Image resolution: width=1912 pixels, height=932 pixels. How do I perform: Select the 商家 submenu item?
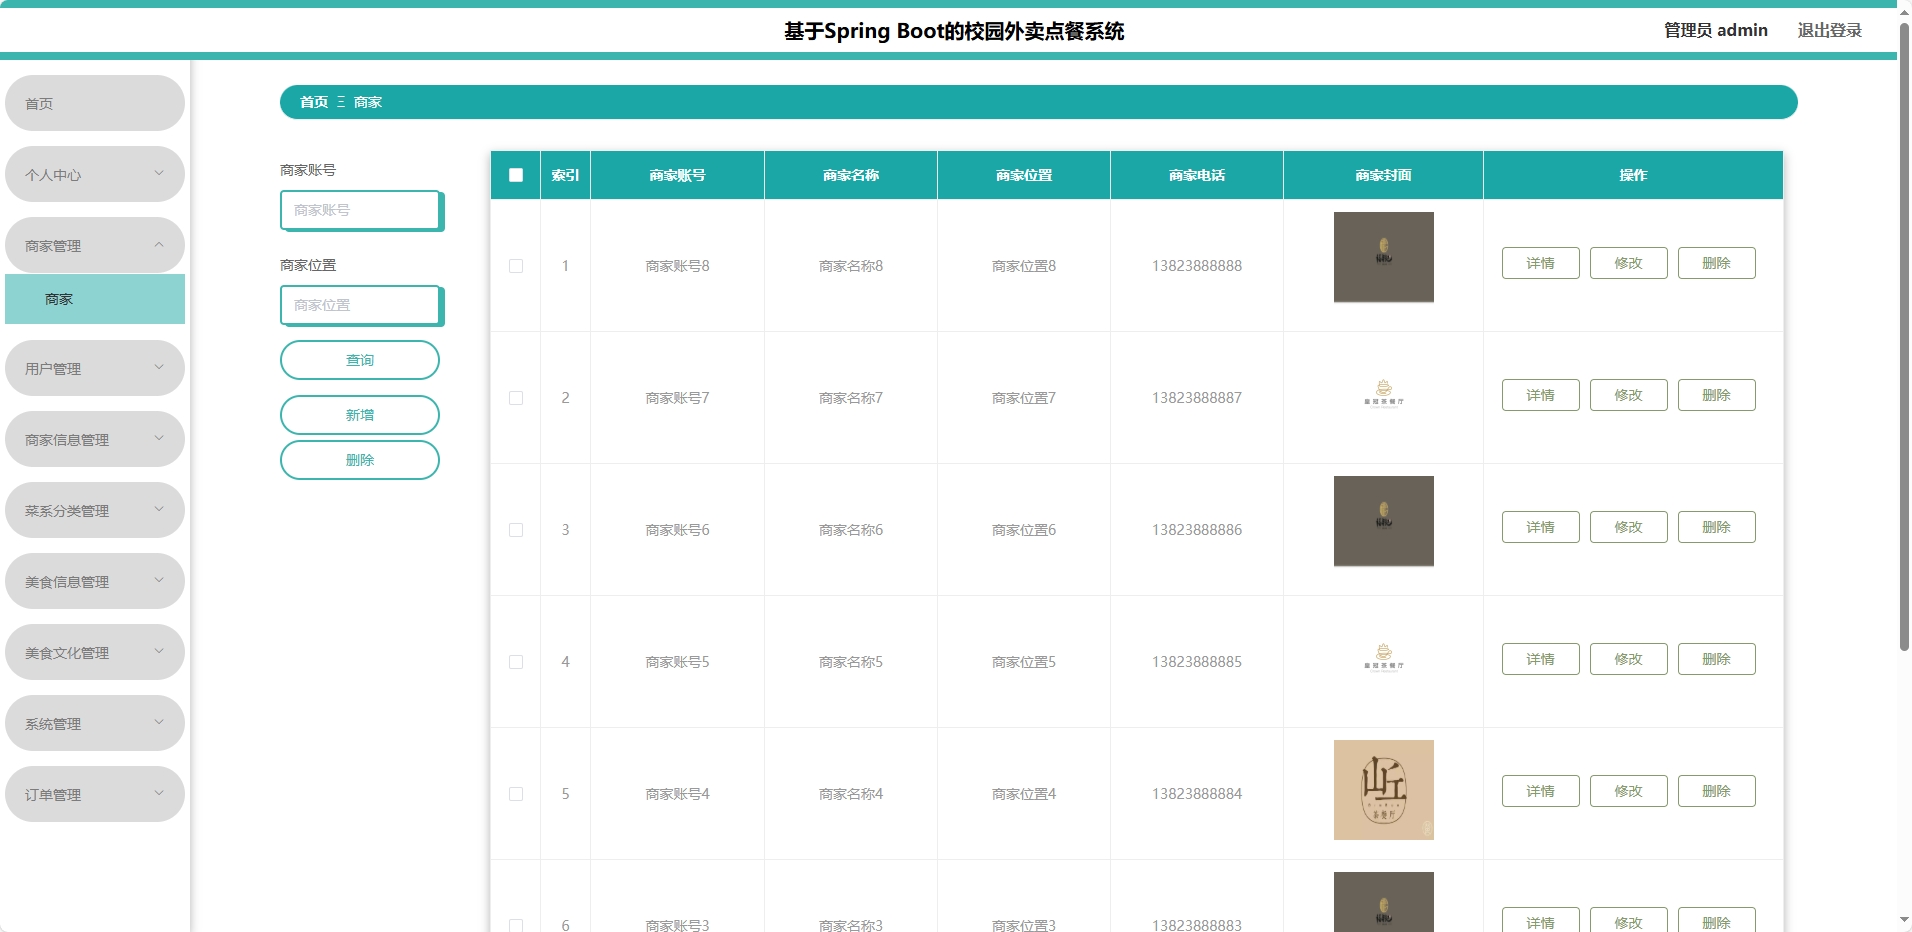95,299
